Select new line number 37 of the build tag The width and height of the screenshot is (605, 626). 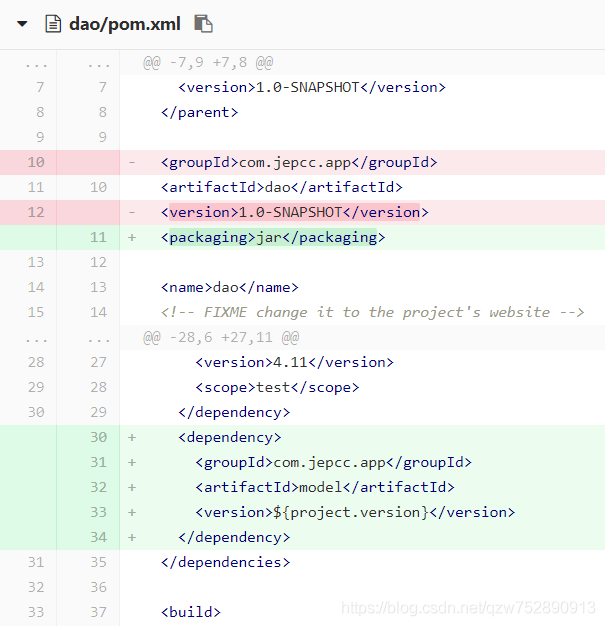click(98, 612)
